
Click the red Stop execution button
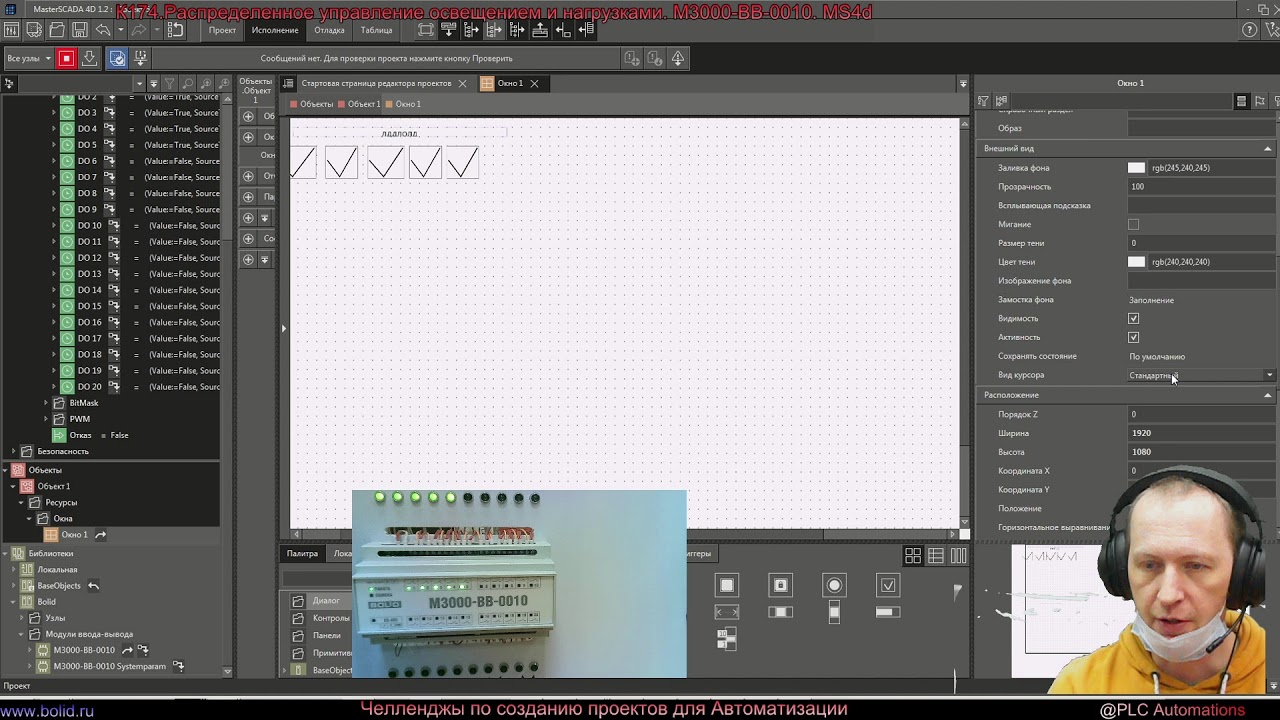pos(66,58)
